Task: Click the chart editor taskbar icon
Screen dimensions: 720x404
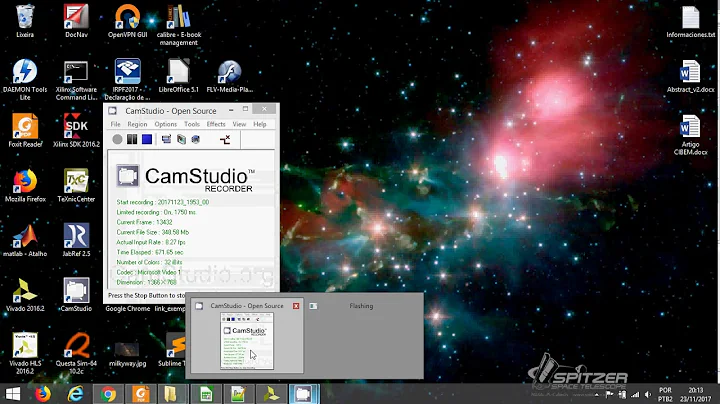Action: (x=238, y=394)
